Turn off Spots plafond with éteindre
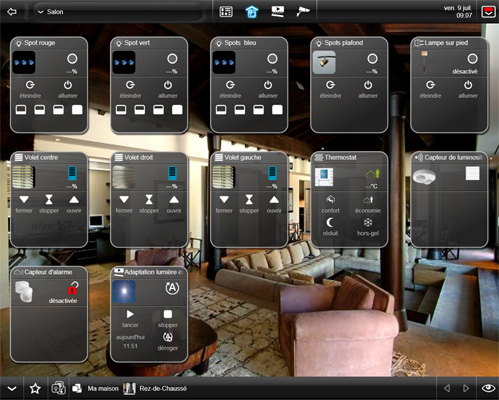 (x=330, y=89)
